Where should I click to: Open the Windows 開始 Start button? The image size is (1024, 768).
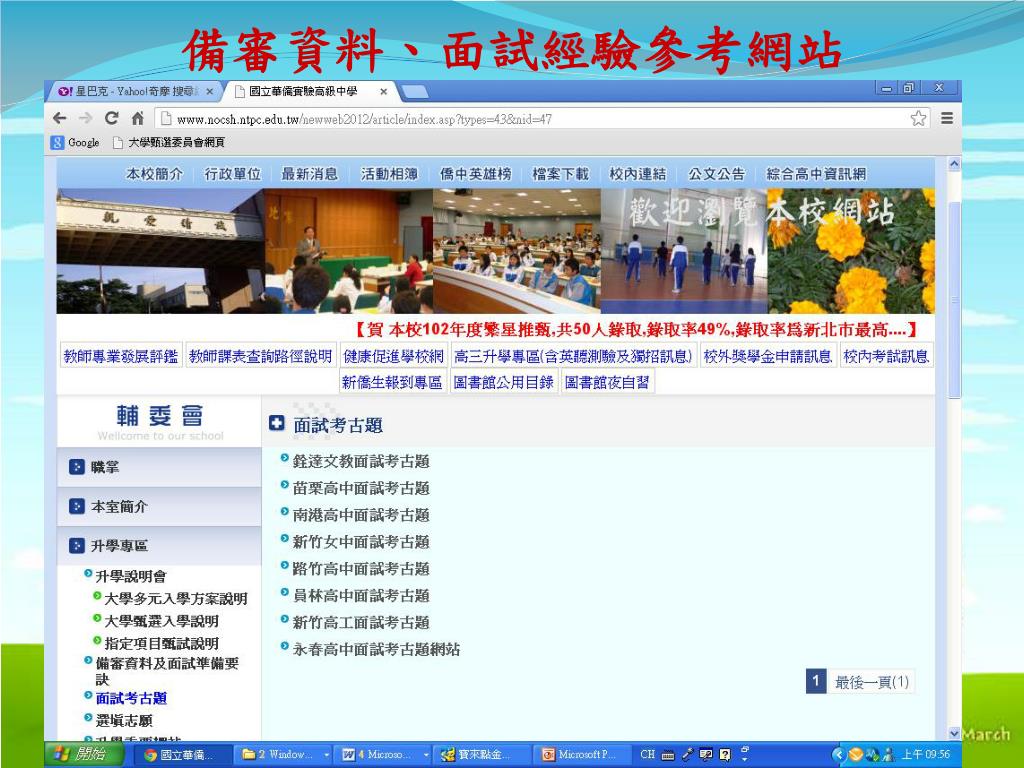click(84, 754)
